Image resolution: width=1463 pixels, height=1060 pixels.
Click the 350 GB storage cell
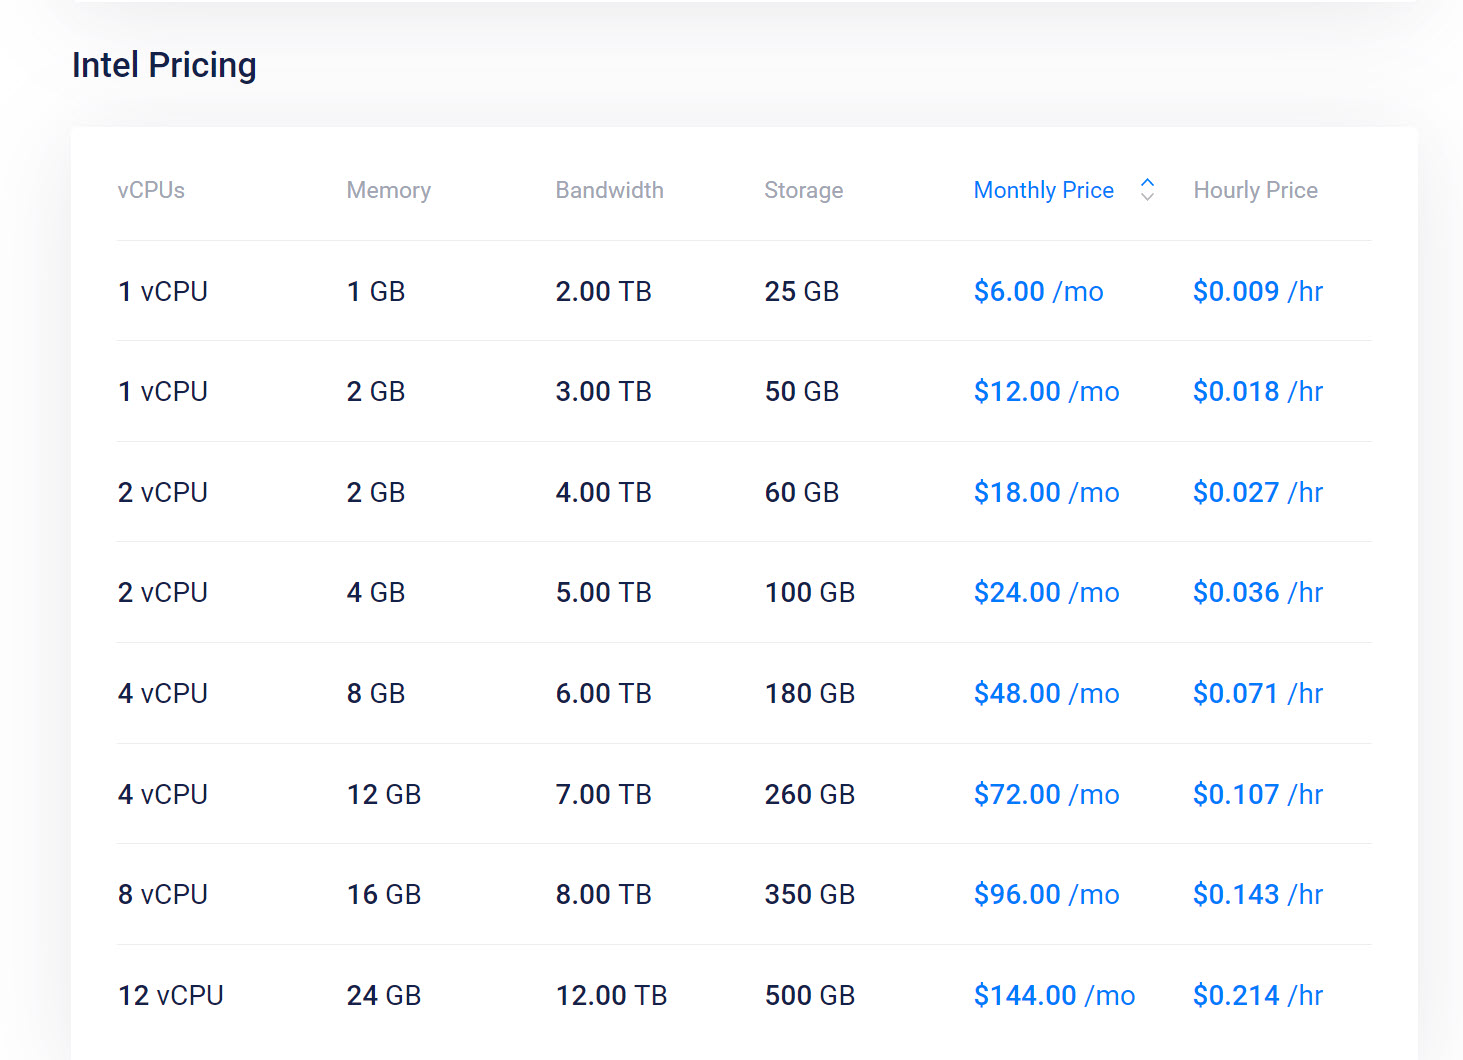click(x=809, y=894)
